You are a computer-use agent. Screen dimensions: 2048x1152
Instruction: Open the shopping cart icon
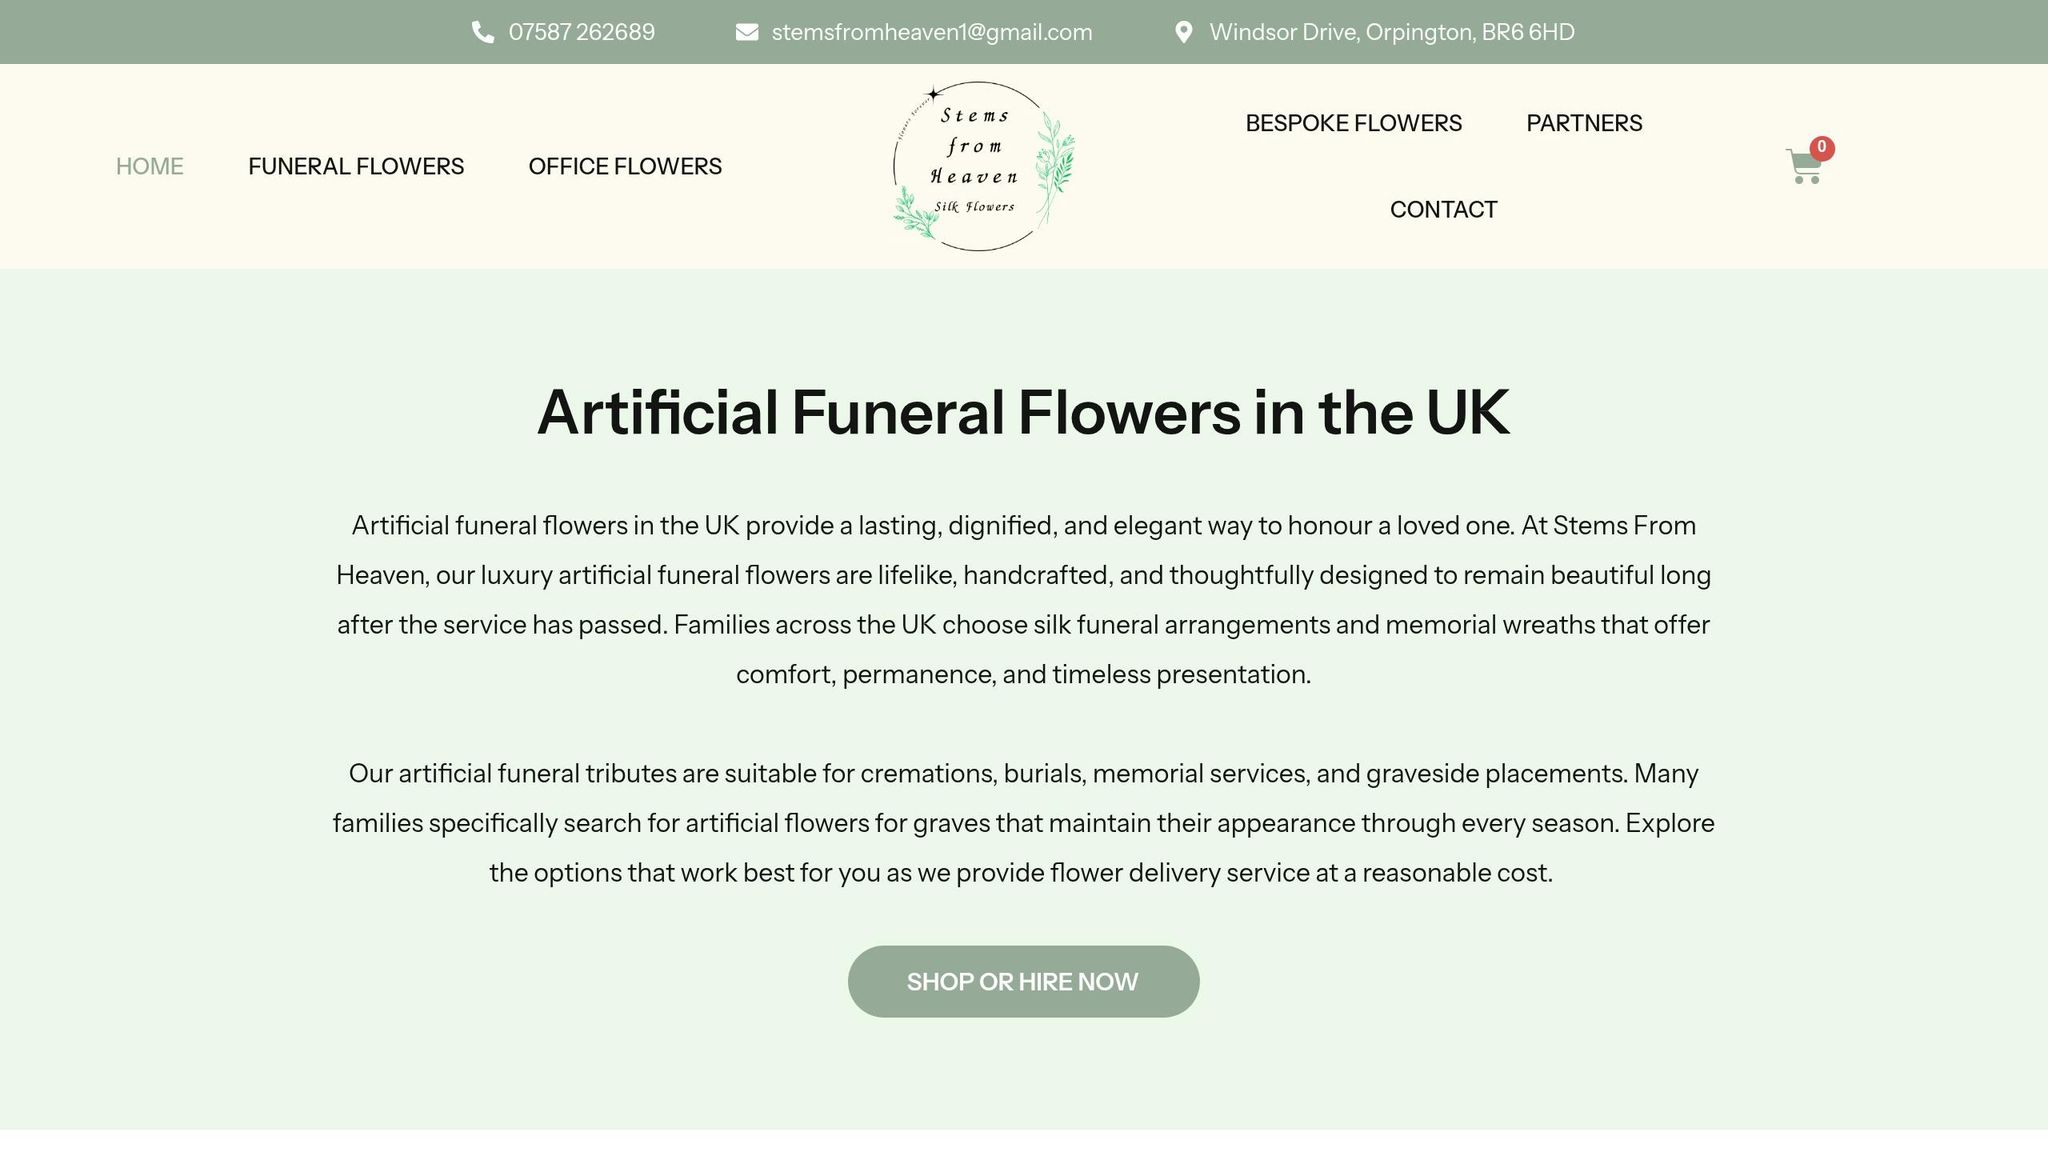1802,168
